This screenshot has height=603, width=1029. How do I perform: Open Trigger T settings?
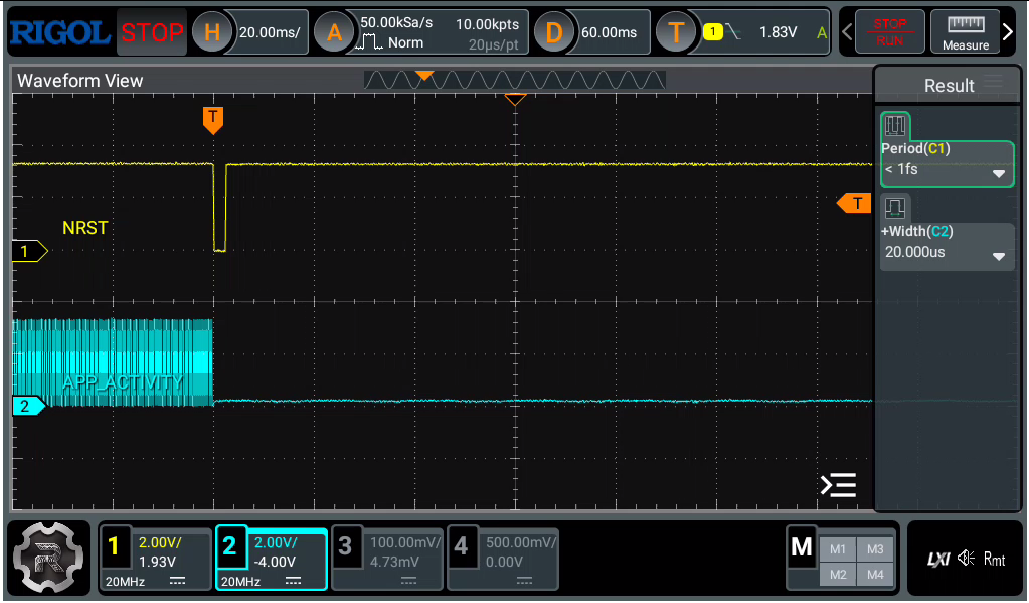click(676, 32)
